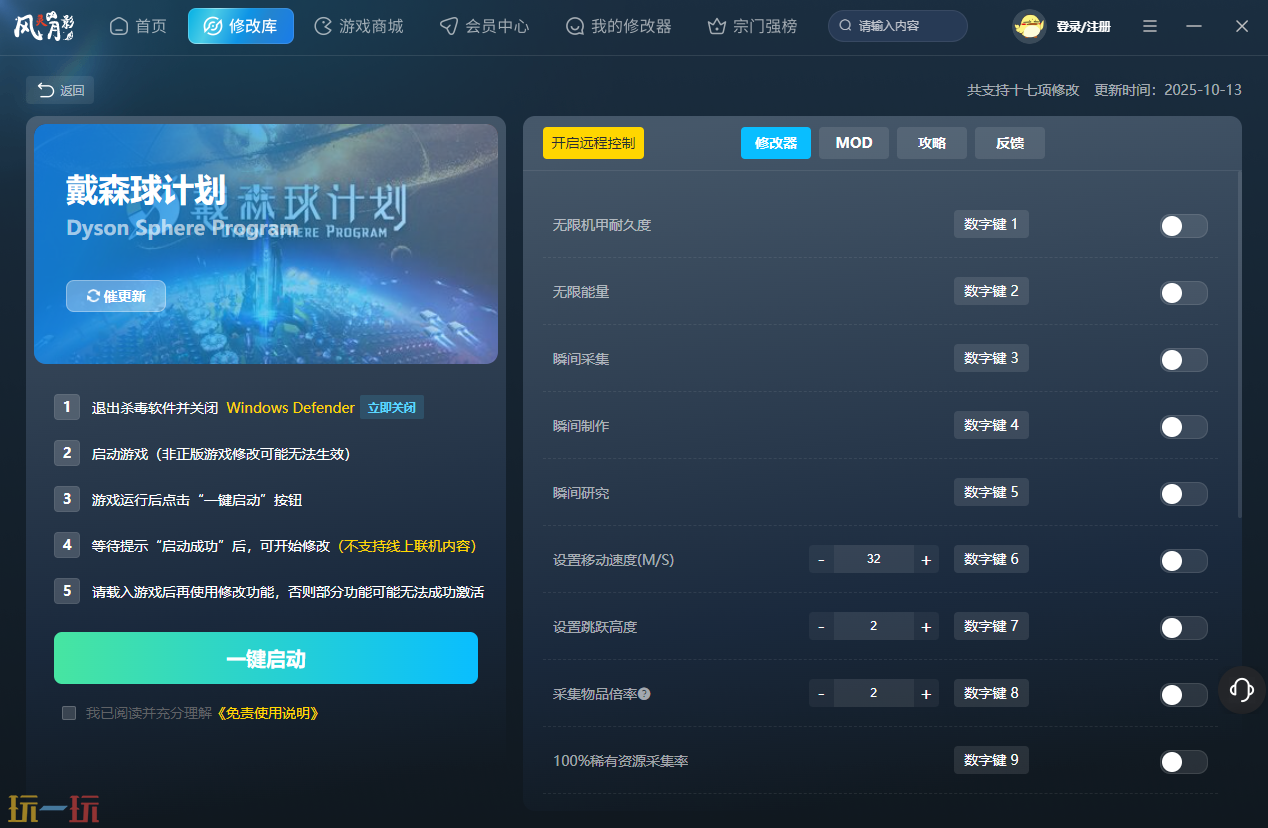
Task: Click 数字键 3 hotkey button
Action: pos(991,358)
